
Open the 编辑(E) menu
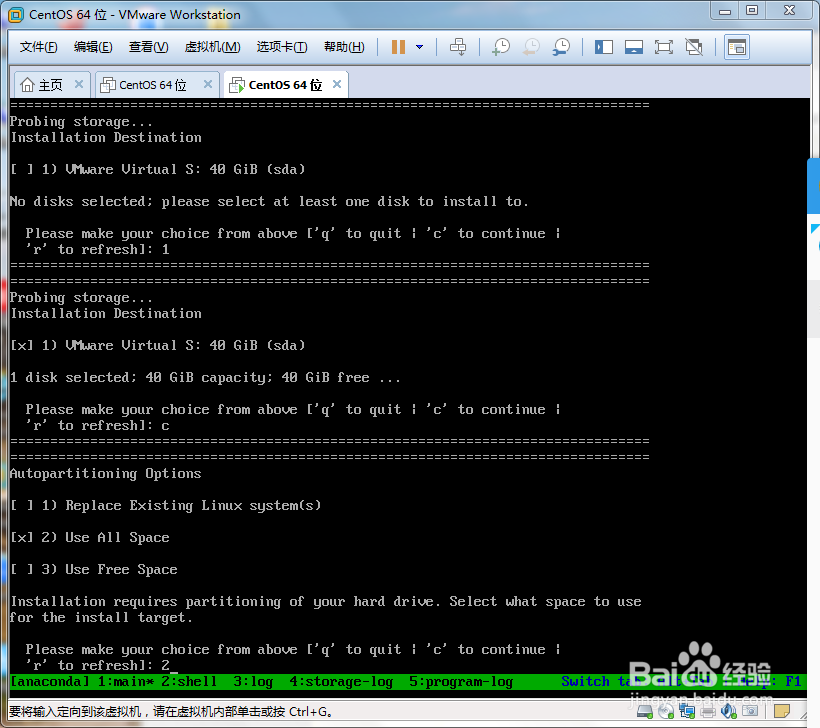93,47
